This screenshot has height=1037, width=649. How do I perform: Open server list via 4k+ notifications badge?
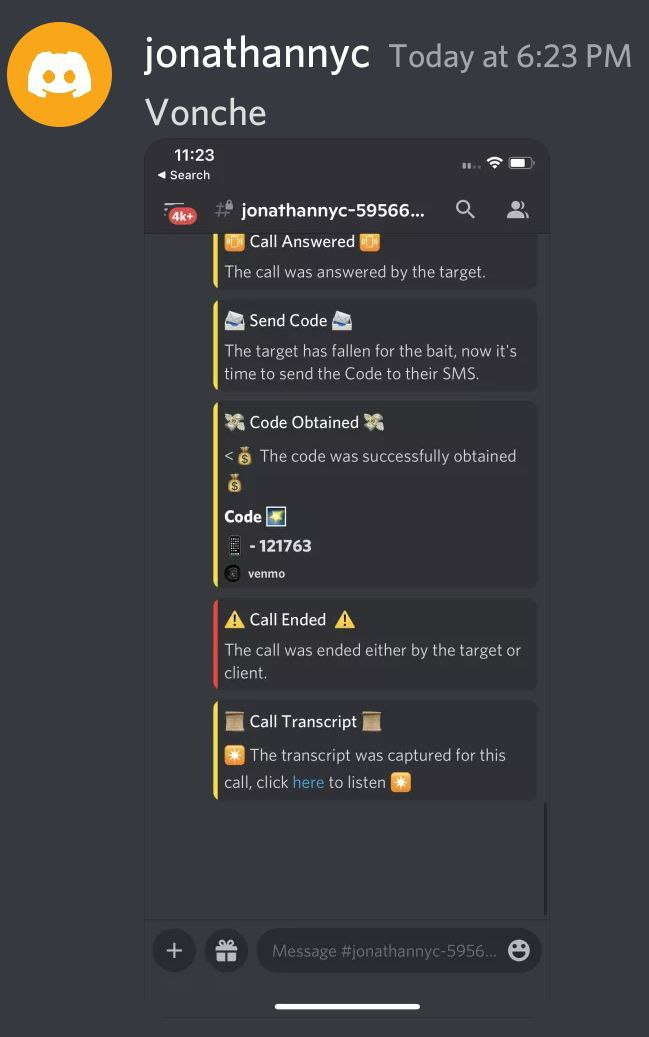pos(180,213)
